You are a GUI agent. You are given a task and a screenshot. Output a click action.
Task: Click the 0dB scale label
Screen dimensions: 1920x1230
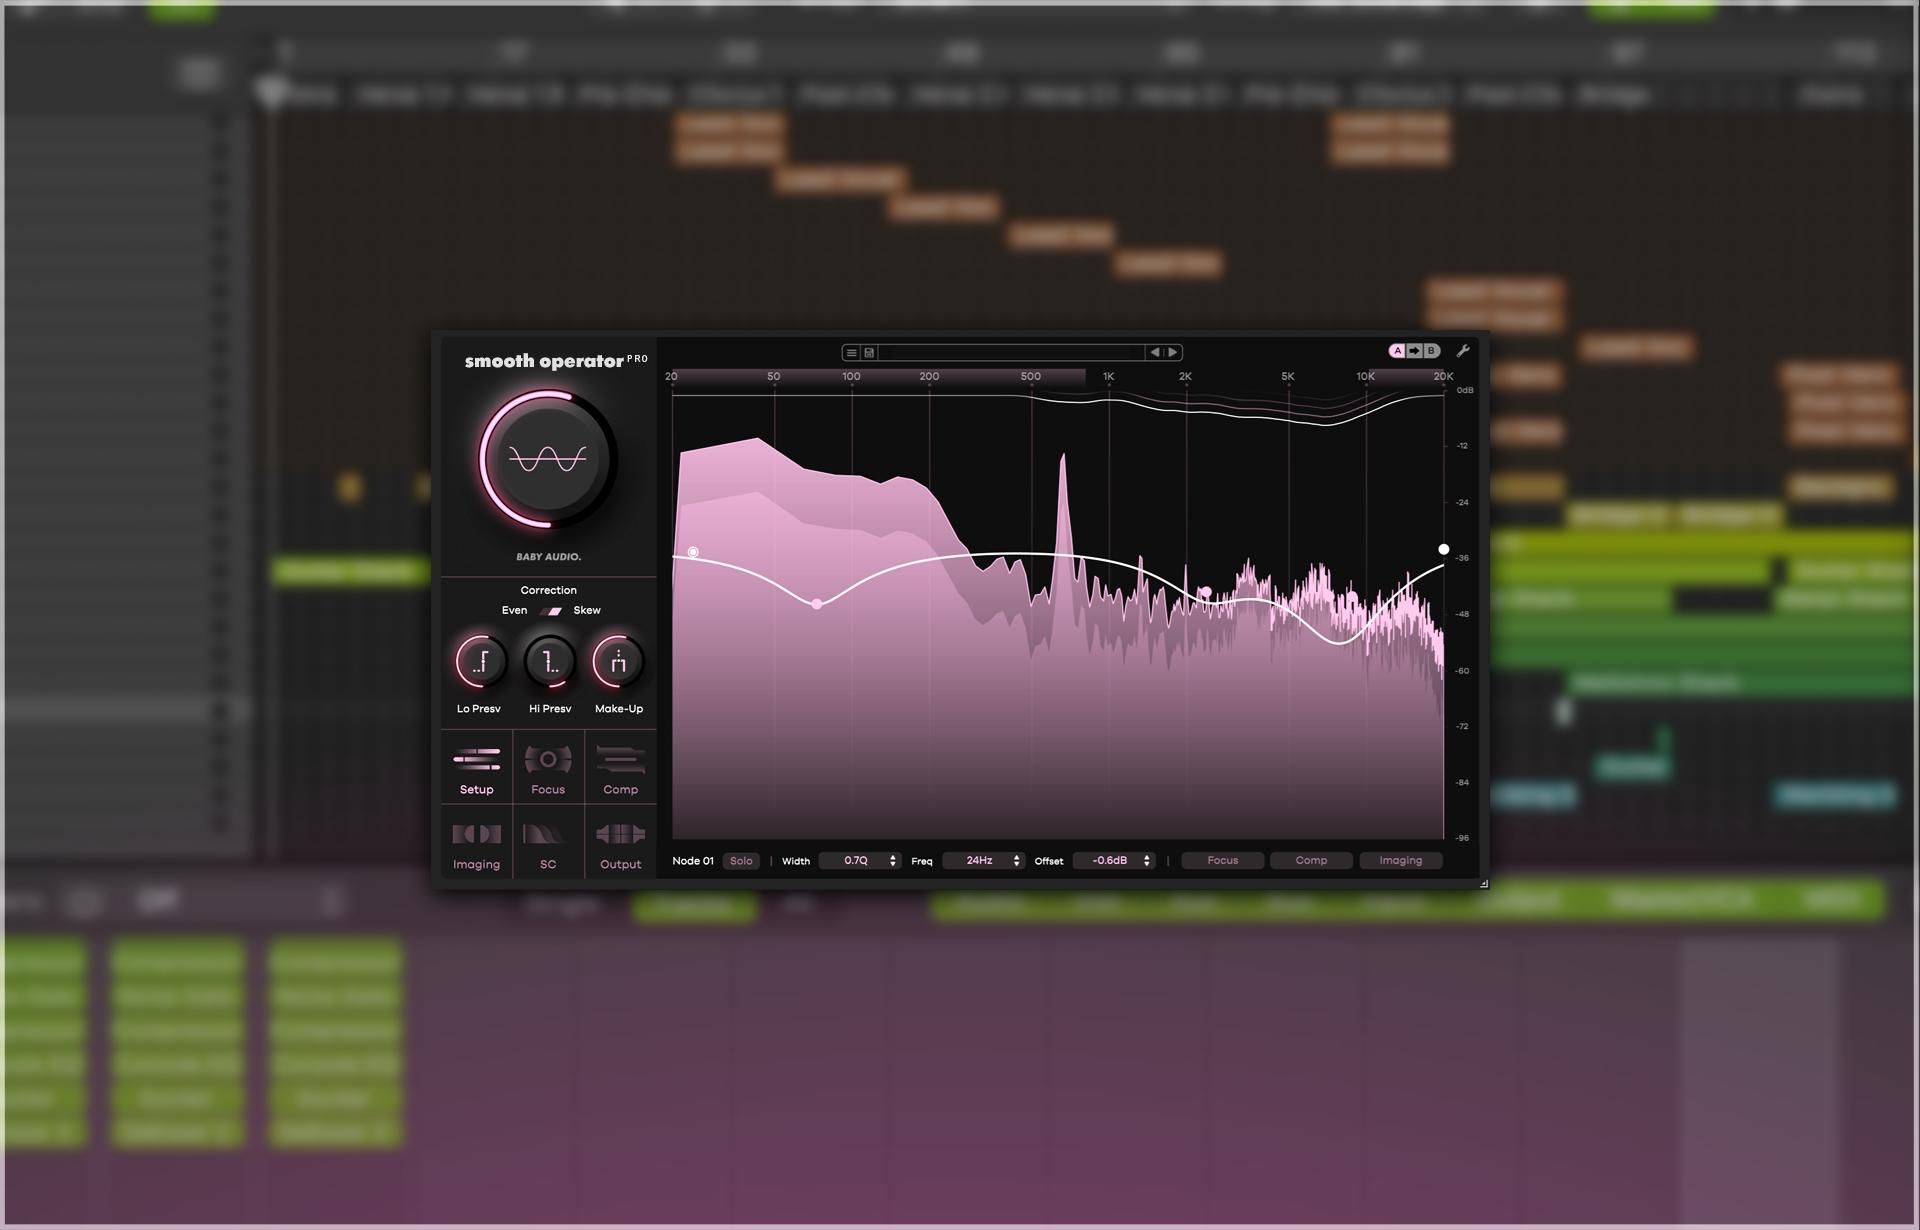tap(1465, 390)
